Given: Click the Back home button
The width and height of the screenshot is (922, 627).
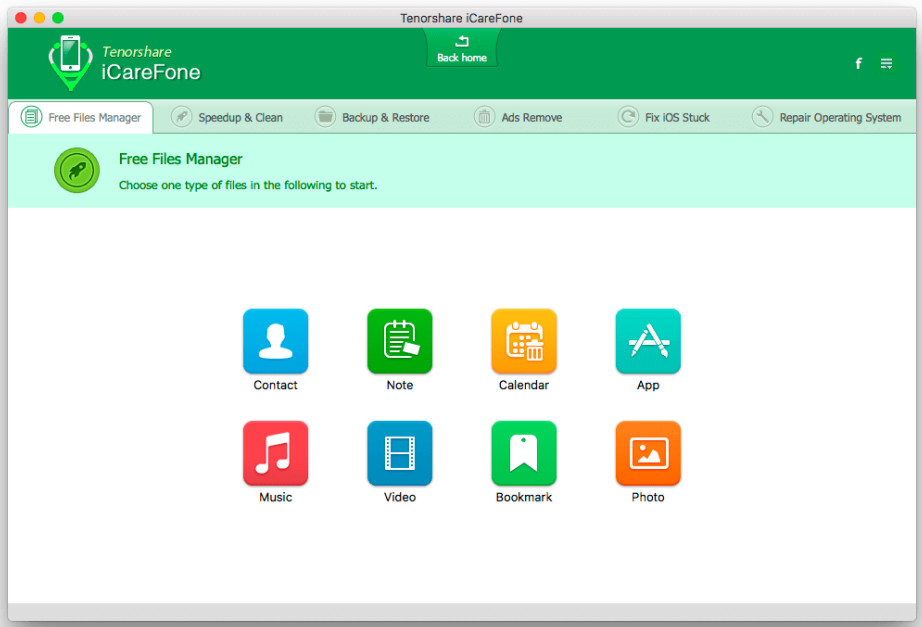Looking at the screenshot, I should tap(462, 49).
